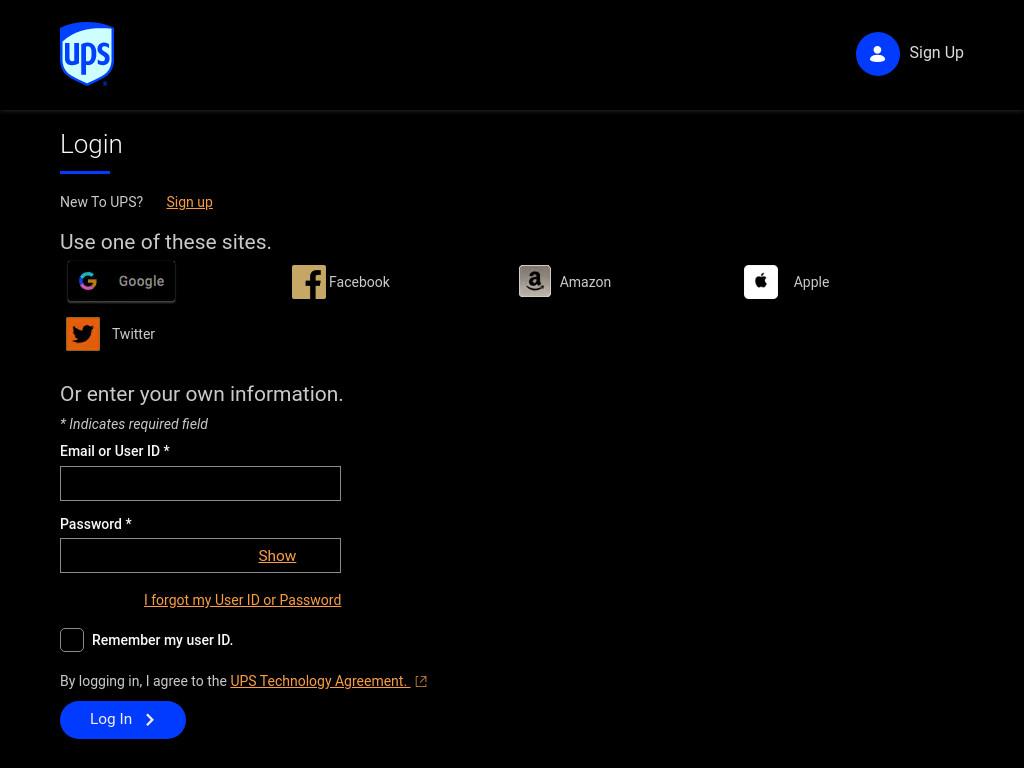This screenshot has width=1024, height=768.
Task: Click external link icon beside Technology Agreement
Action: point(421,682)
